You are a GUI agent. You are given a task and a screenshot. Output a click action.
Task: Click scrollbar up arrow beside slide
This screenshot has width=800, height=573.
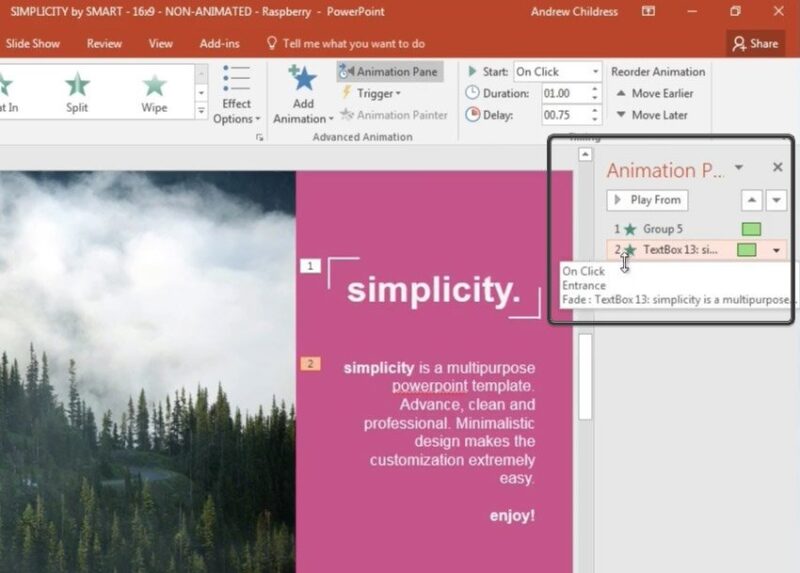pos(585,154)
